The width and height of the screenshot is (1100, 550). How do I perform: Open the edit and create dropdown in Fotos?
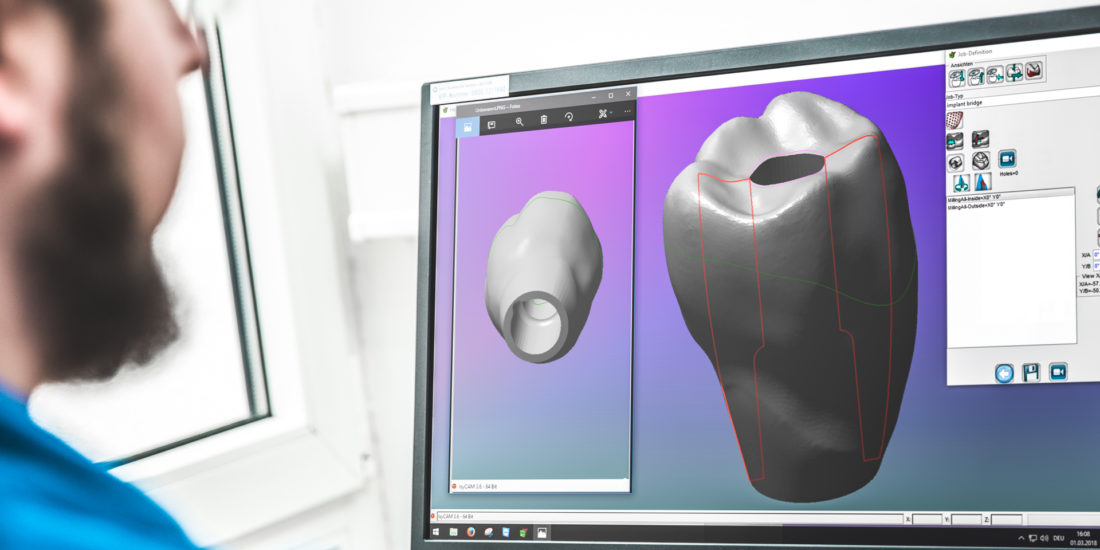tap(604, 114)
